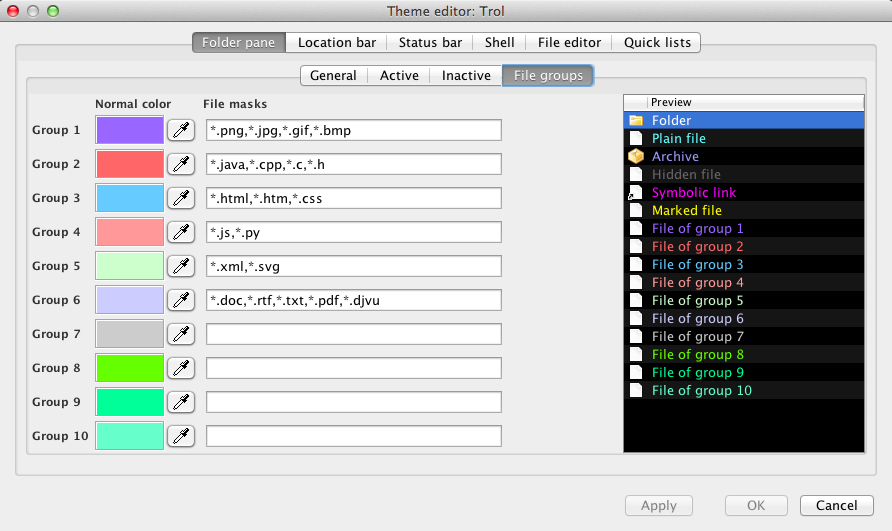Viewport: 892px width, 531px height.
Task: Open Group 4 pink color swatch
Action: 130,232
